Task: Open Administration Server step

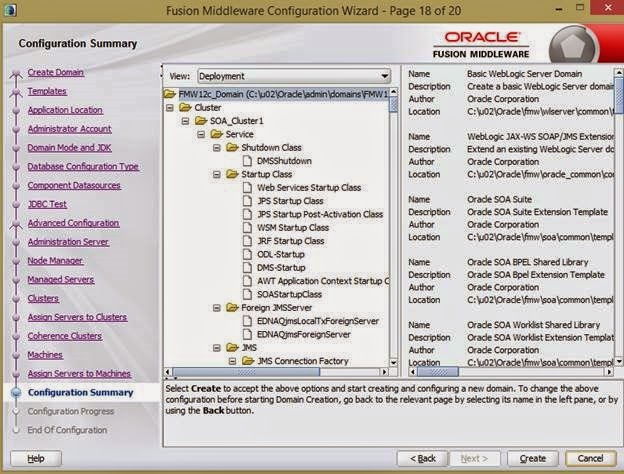Action: (68, 242)
